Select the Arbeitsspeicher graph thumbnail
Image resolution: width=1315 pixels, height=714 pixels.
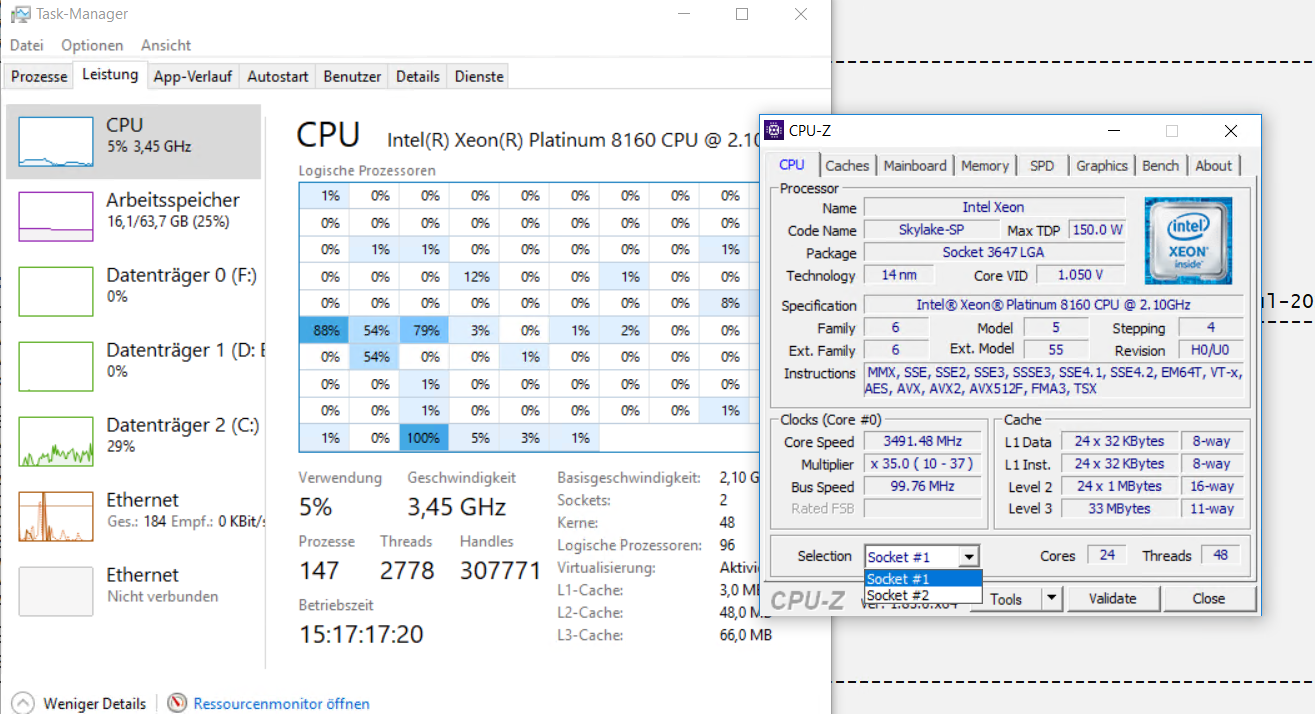click(x=54, y=216)
